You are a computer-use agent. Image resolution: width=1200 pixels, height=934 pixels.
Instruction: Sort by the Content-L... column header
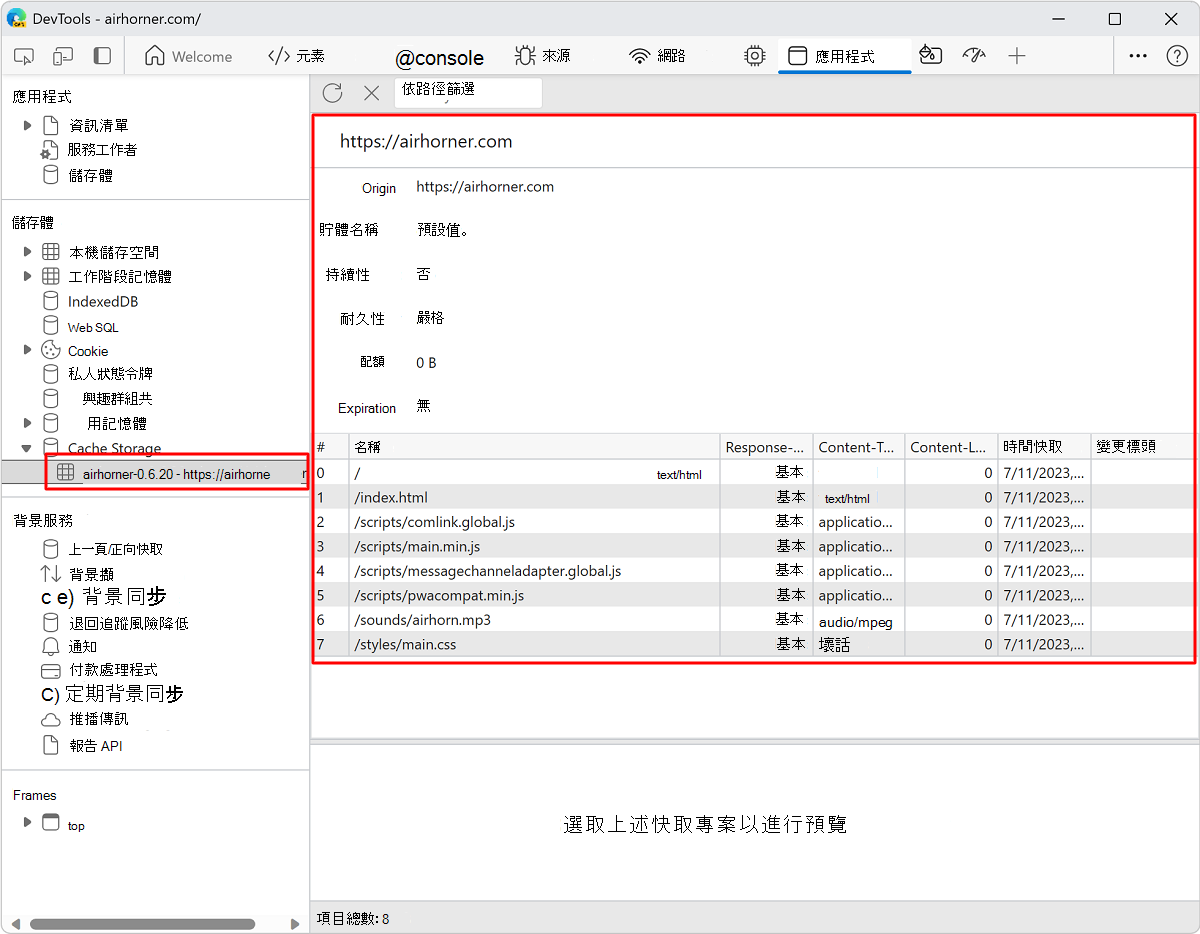pos(951,447)
